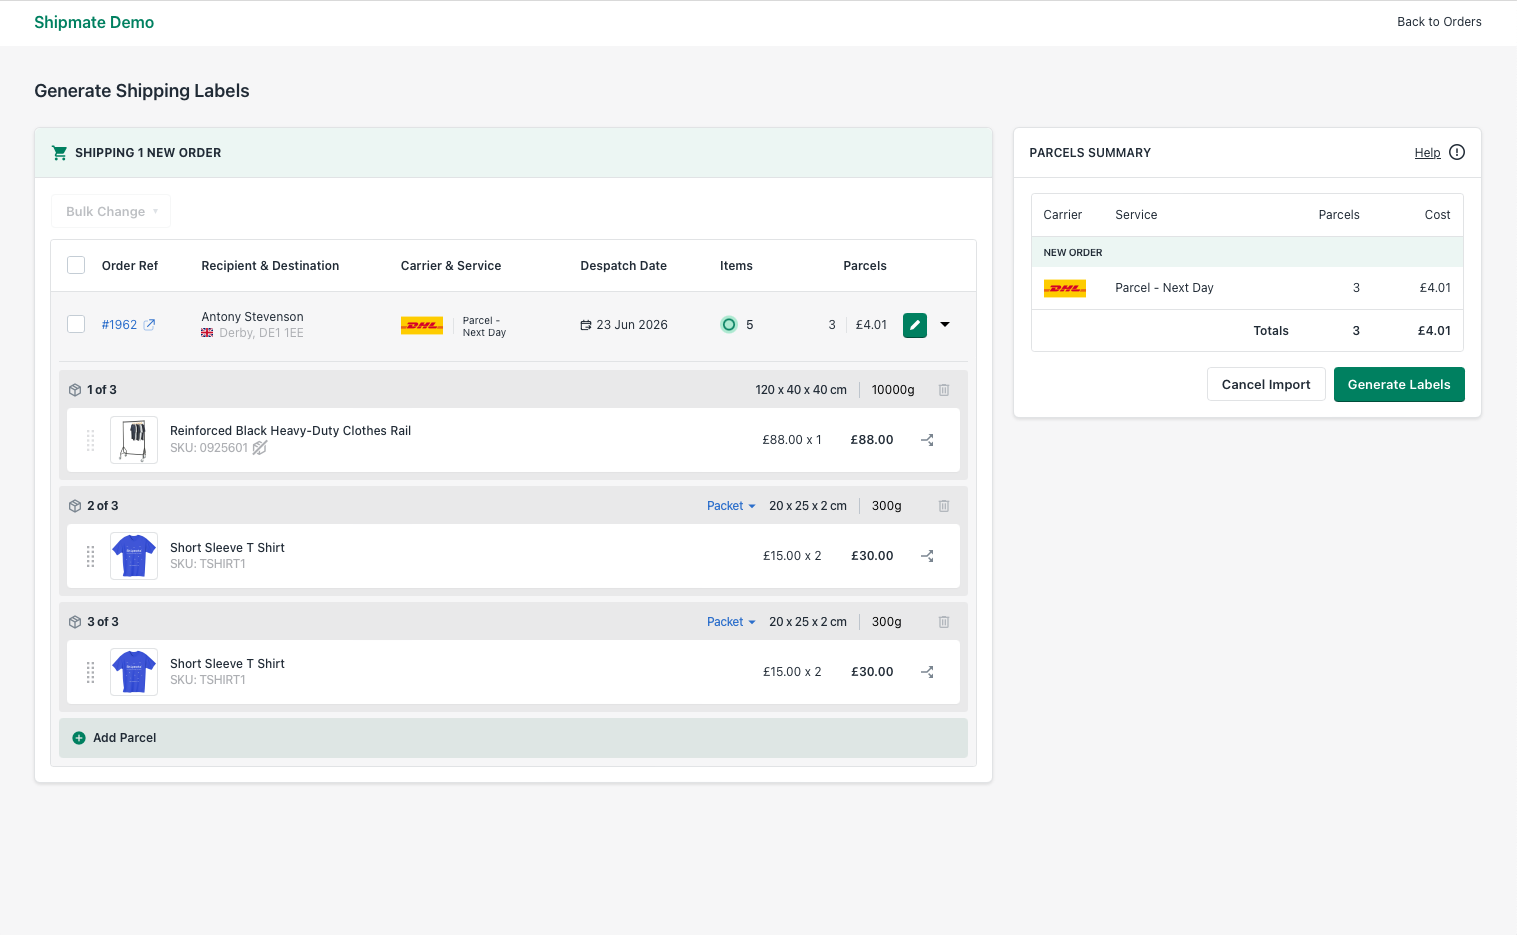The width and height of the screenshot is (1517, 935).
Task: Split the Clothes Rail item using the arrow icon
Action: [927, 440]
